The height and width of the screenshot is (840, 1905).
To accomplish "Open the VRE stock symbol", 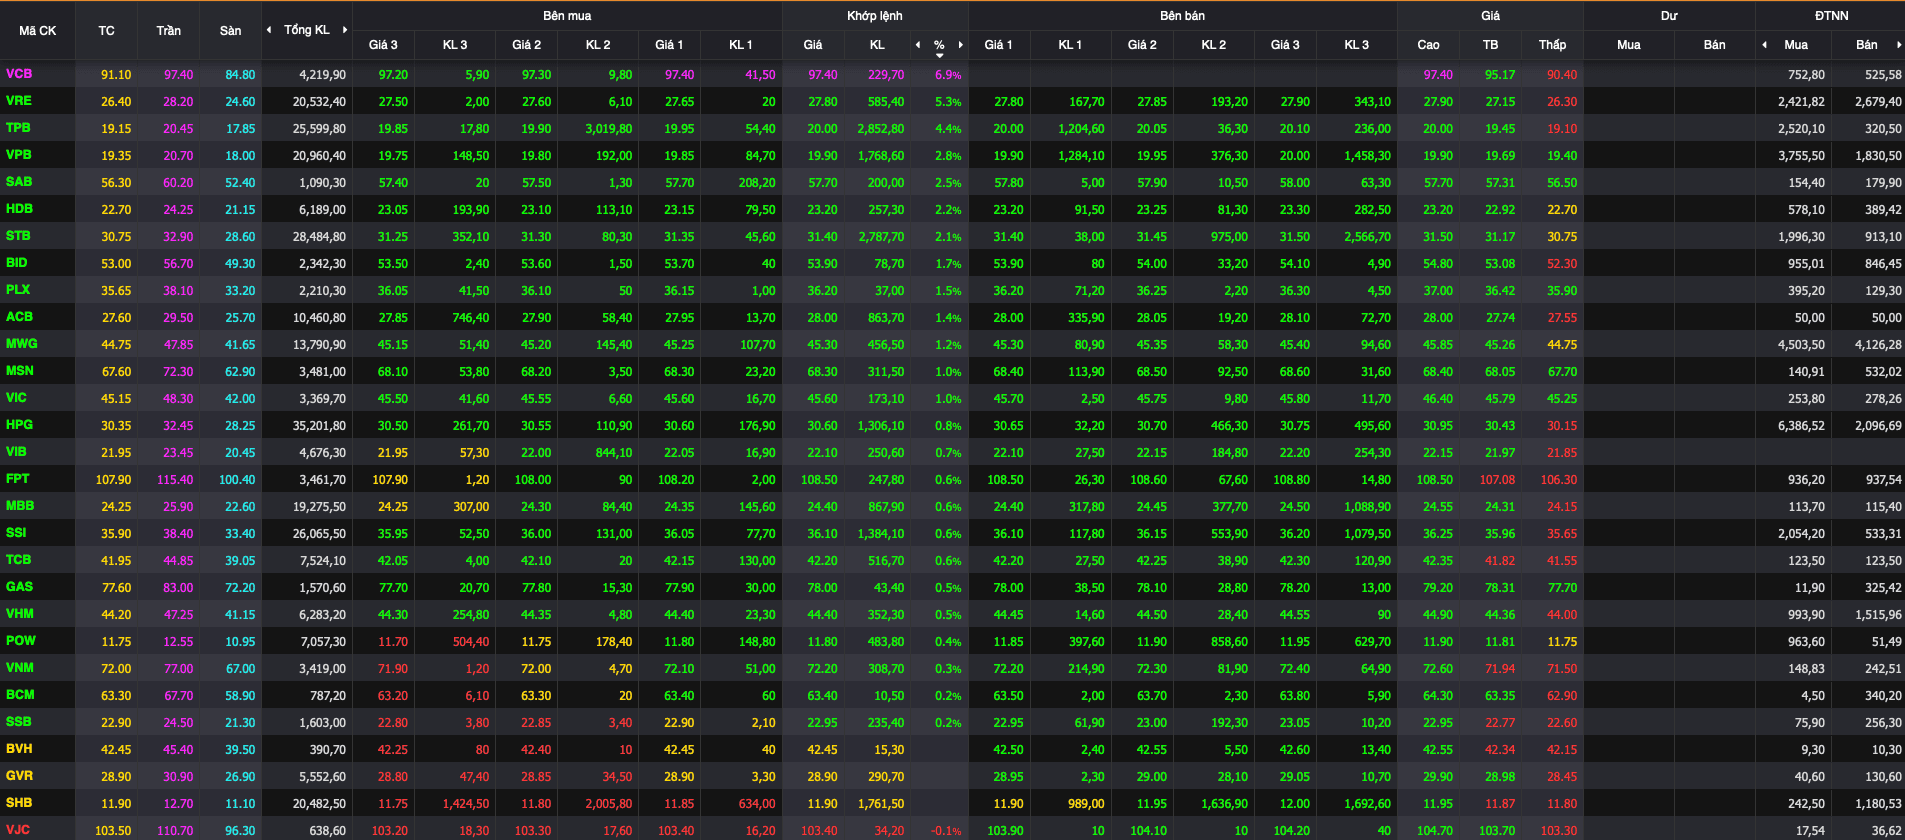I will click(x=19, y=101).
